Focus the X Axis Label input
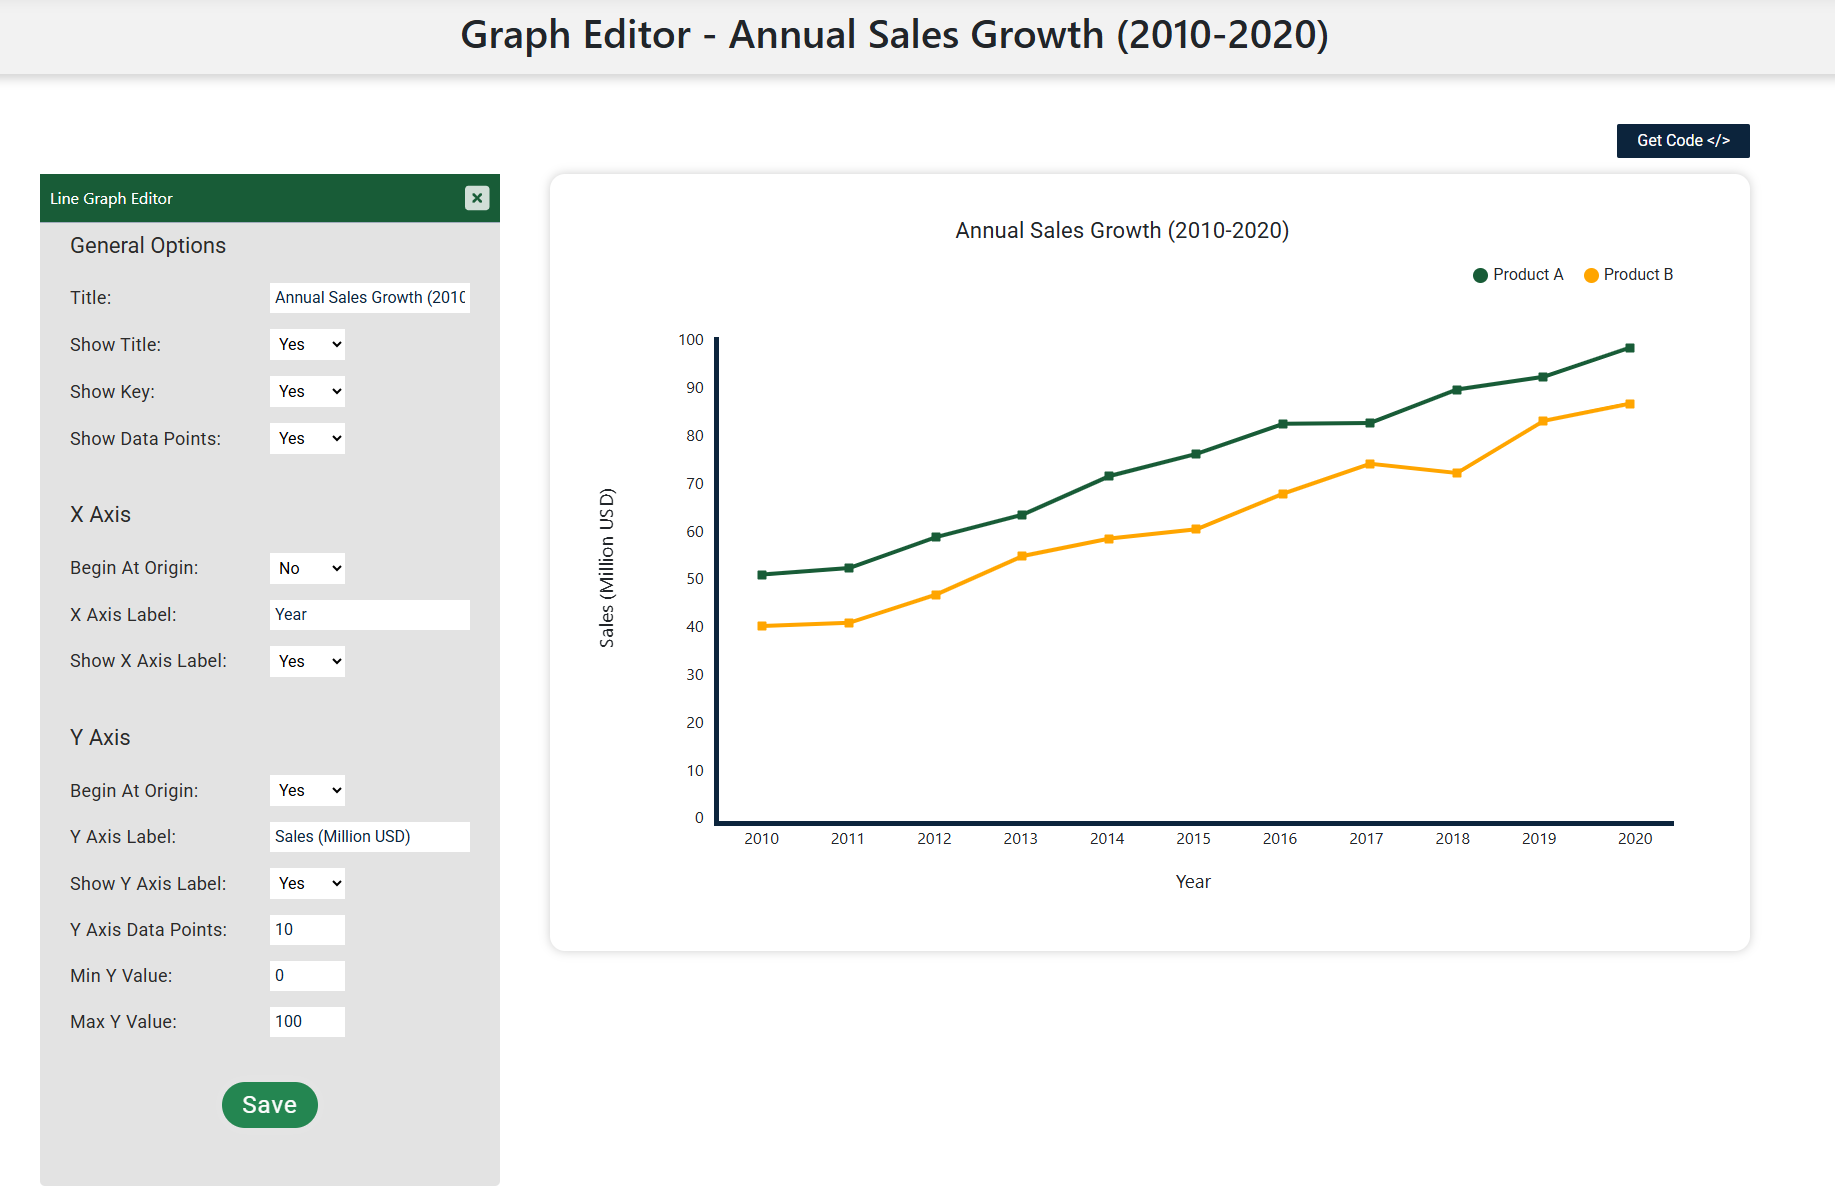 [x=369, y=615]
